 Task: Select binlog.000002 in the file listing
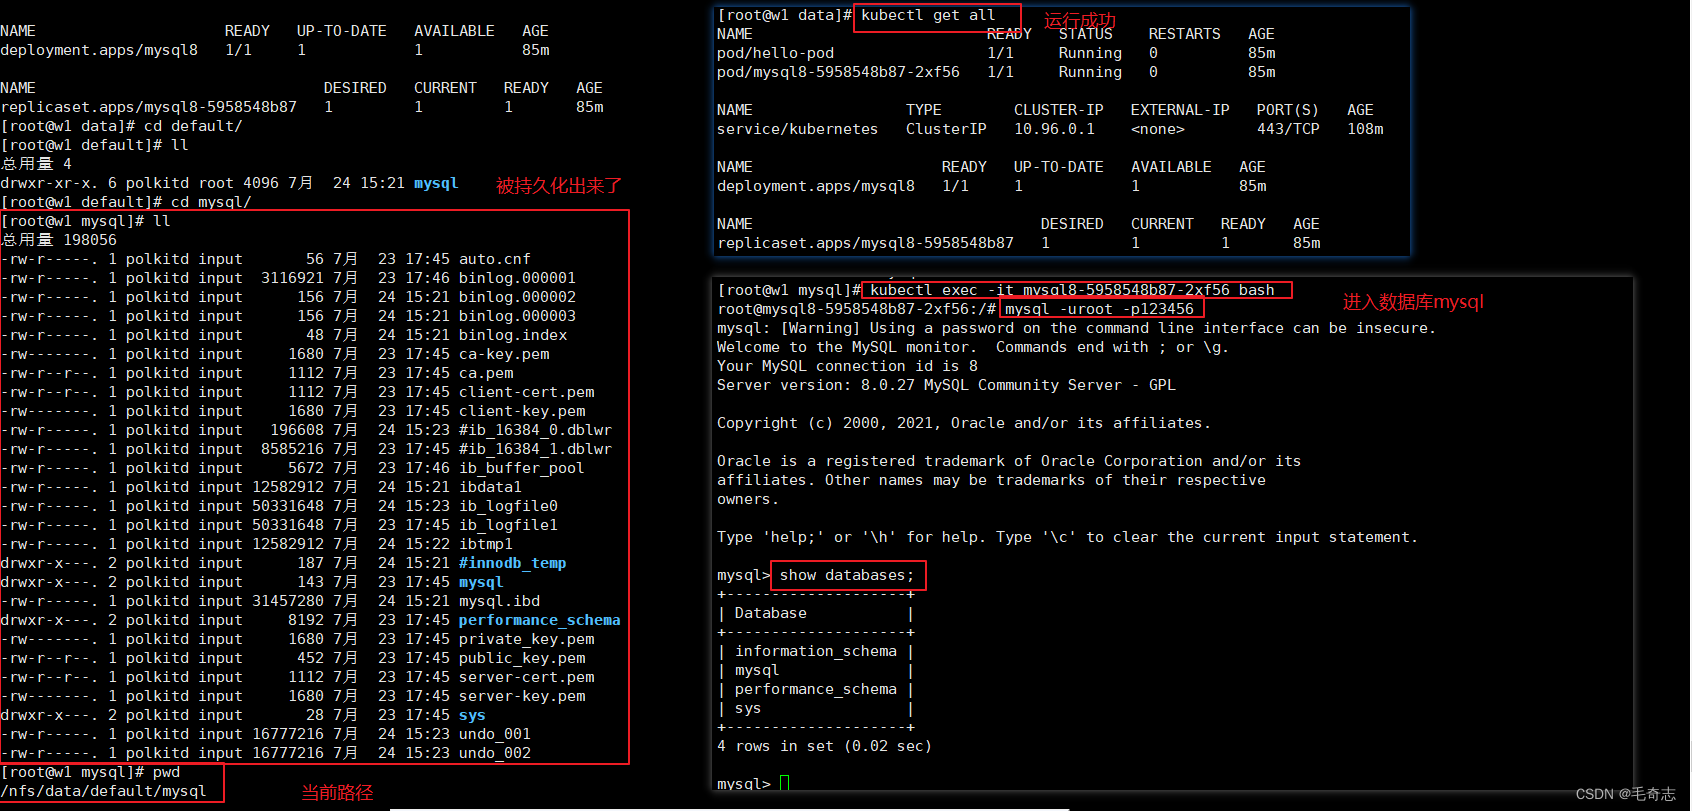(x=517, y=297)
